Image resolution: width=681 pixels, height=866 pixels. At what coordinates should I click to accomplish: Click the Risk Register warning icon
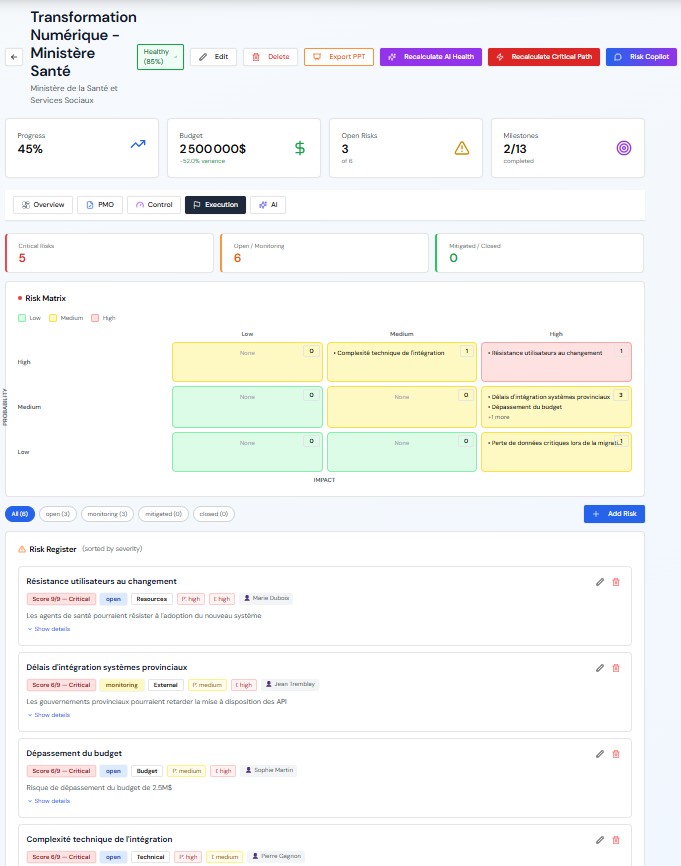point(22,549)
